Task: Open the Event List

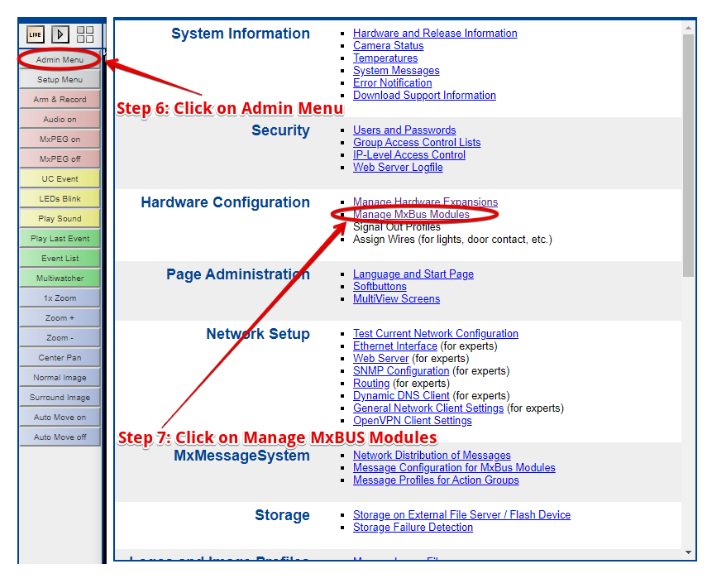Action: [x=60, y=258]
